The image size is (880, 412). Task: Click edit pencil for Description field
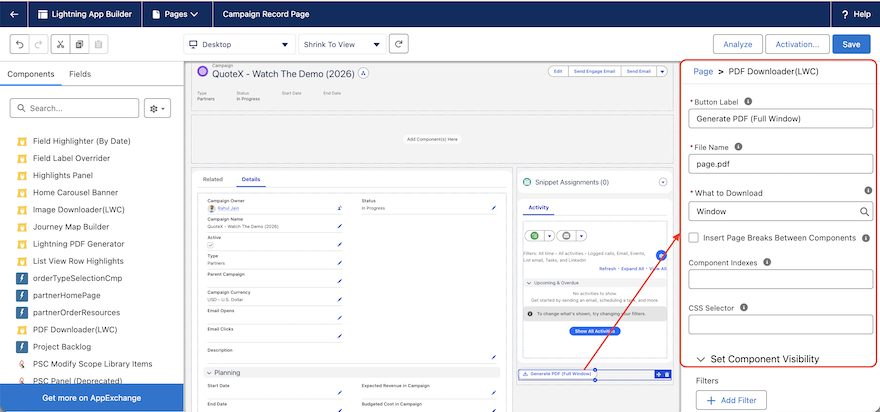pos(494,357)
